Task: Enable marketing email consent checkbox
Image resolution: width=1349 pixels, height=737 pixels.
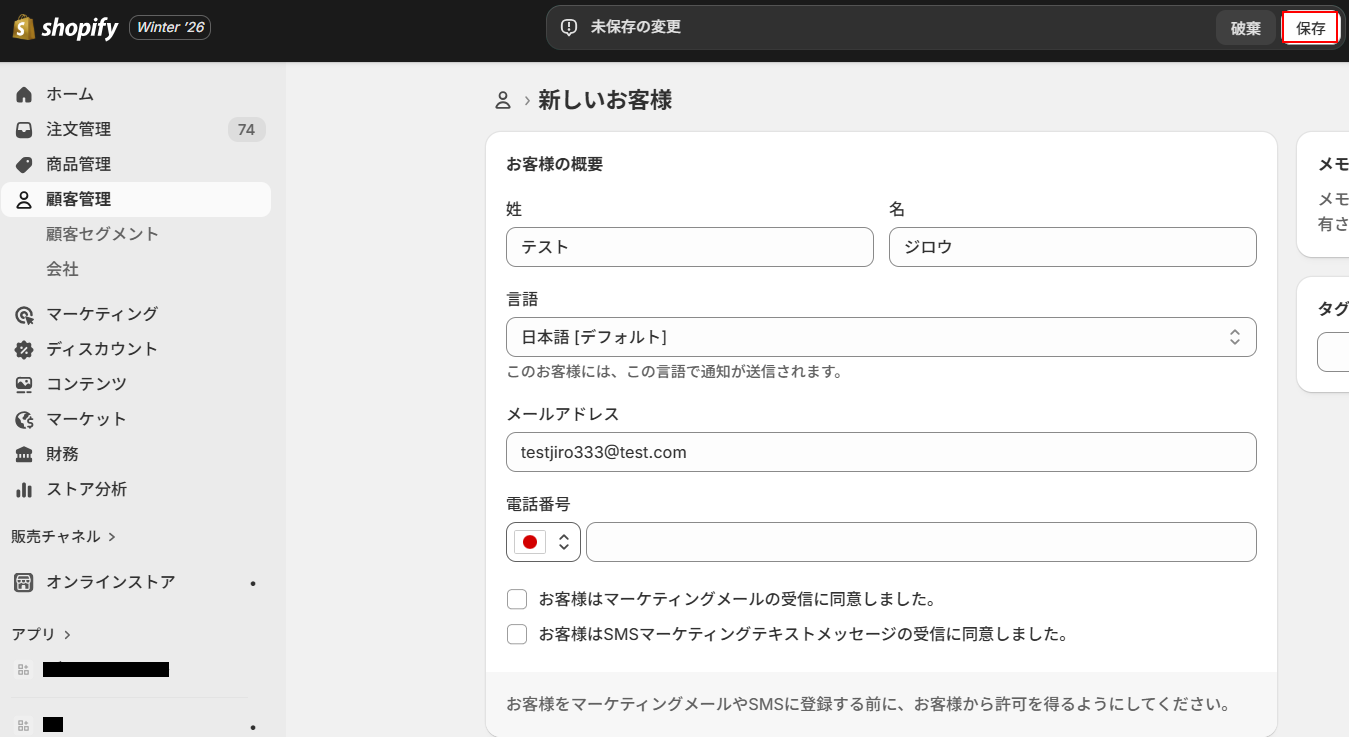Action: click(x=517, y=600)
